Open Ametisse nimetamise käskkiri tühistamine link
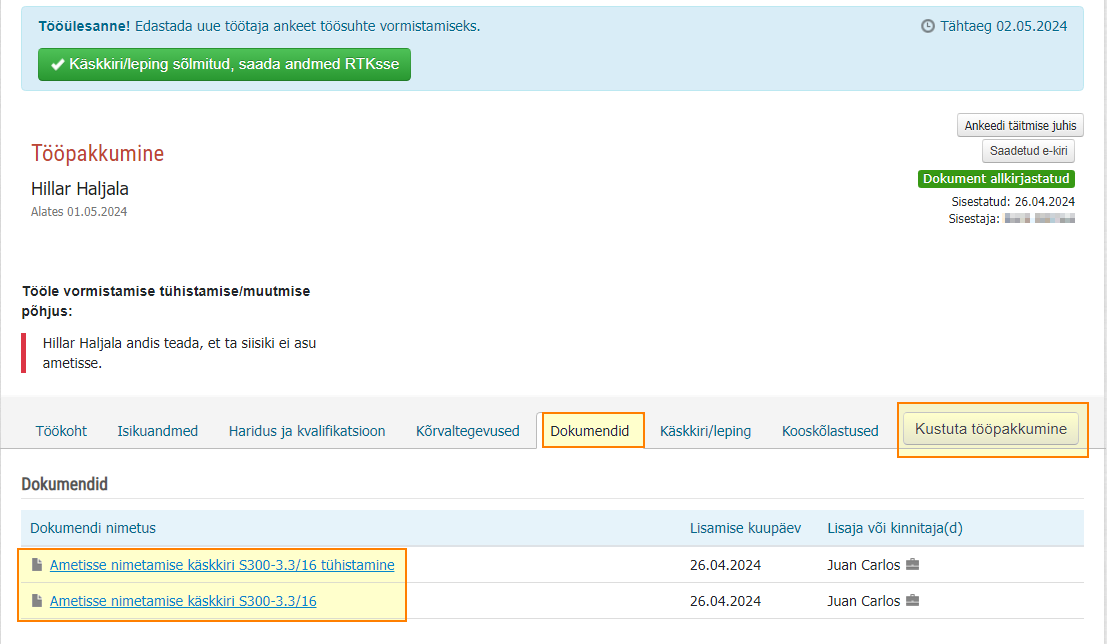1107x644 pixels. pos(222,565)
